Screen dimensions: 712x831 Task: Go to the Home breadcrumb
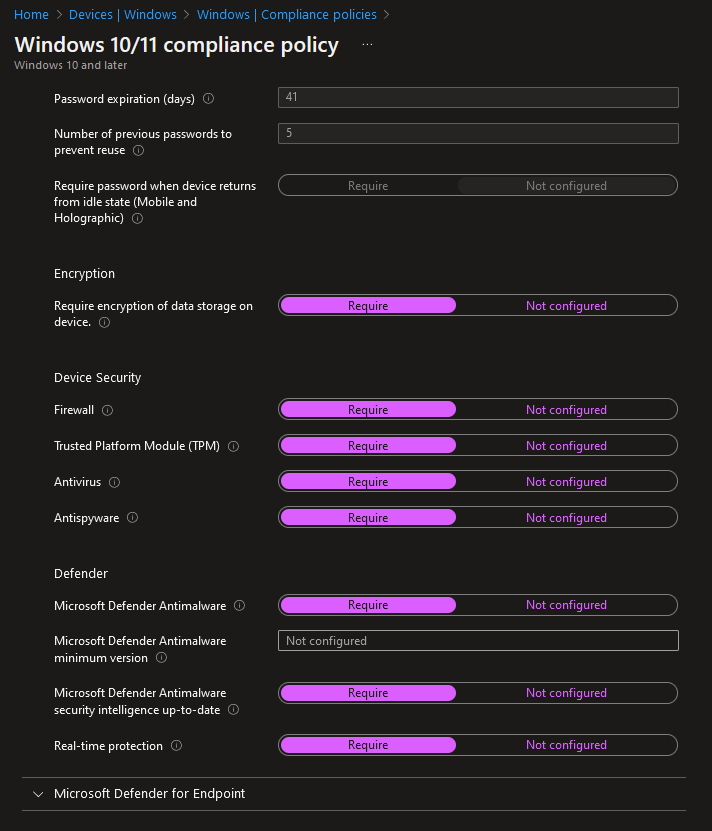pyautogui.click(x=31, y=15)
